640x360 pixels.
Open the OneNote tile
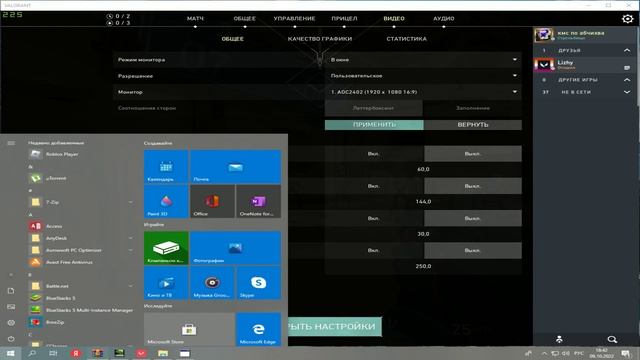[x=258, y=201]
